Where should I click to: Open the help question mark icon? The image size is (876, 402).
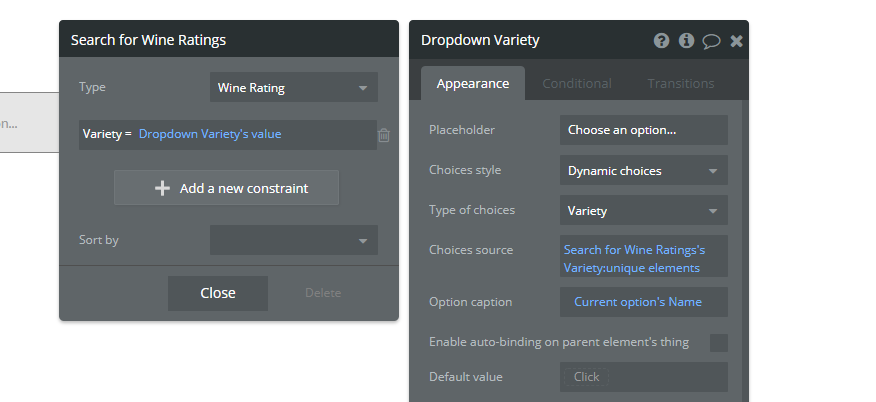pyautogui.click(x=661, y=41)
